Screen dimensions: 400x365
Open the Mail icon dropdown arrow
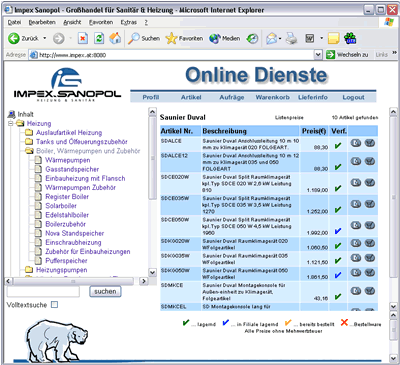(280, 39)
